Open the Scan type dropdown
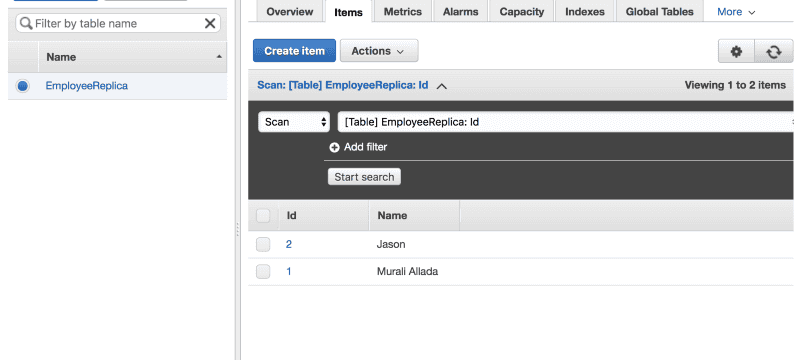 point(294,122)
